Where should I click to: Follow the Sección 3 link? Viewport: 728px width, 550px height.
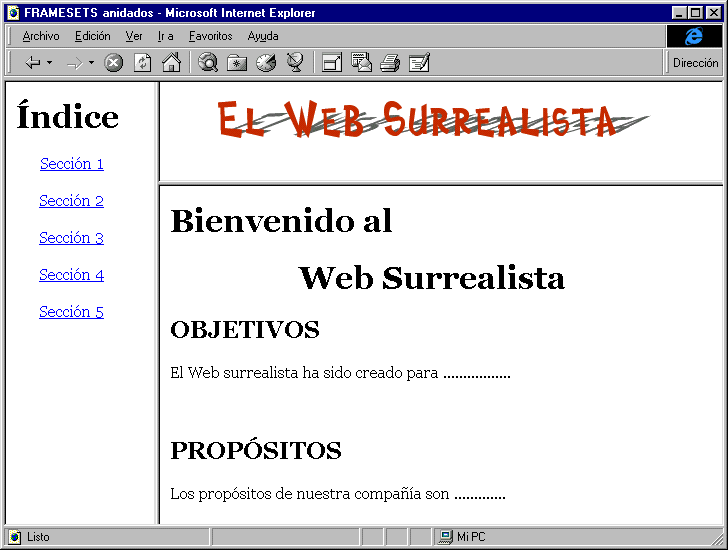pyautogui.click(x=72, y=238)
